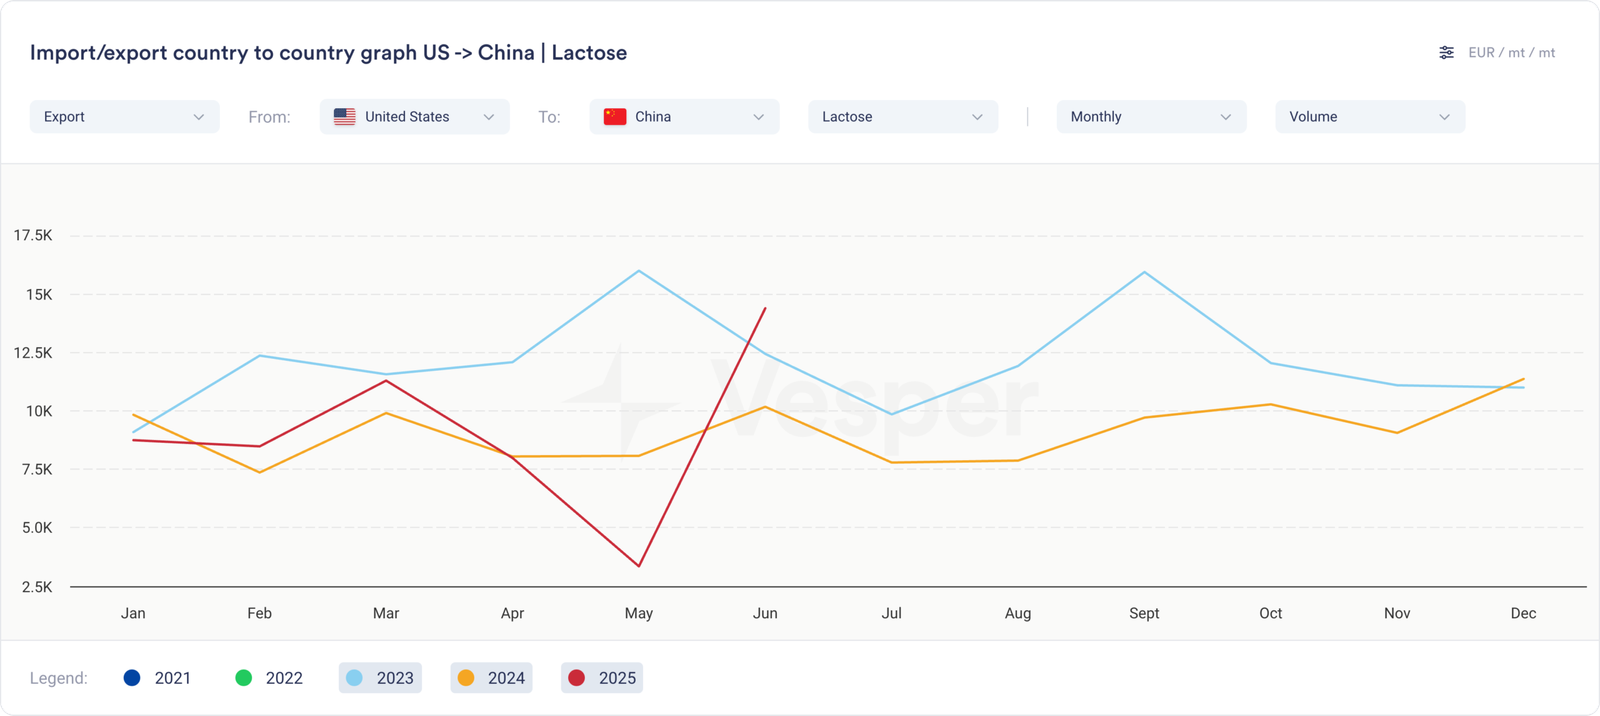Hide the 2024 series from chart
This screenshot has width=1600, height=716.
tap(491, 678)
